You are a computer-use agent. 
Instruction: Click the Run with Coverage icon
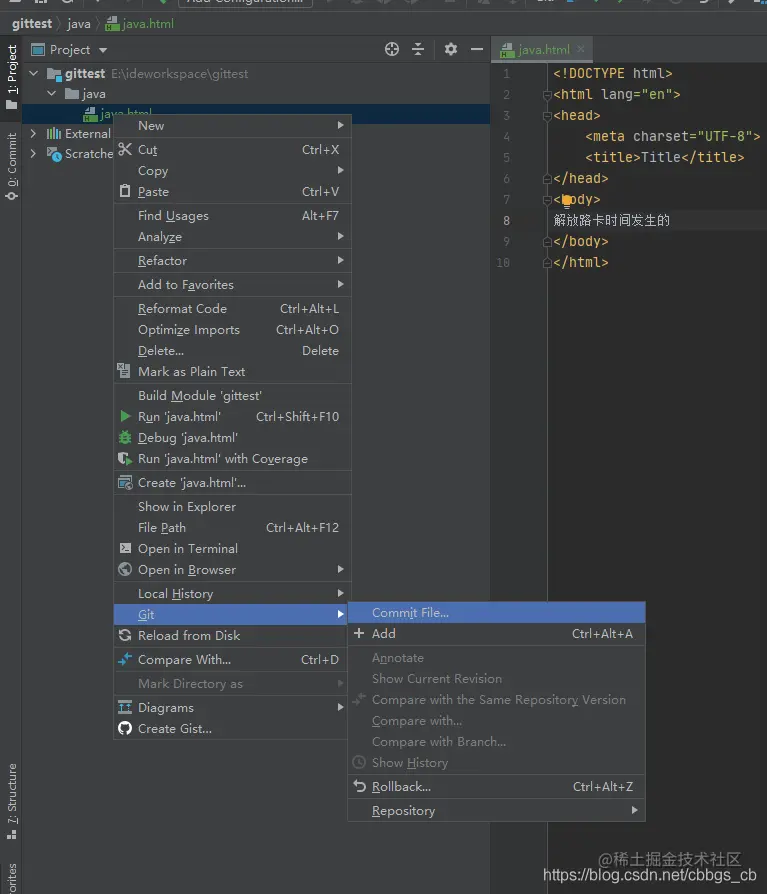coord(125,458)
